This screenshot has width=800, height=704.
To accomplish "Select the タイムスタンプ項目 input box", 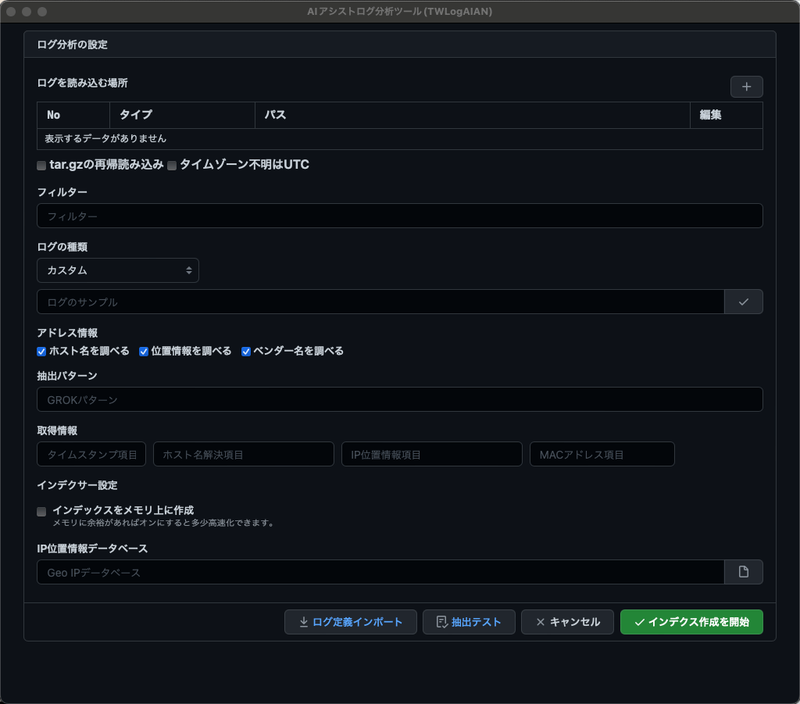I will (x=92, y=454).
